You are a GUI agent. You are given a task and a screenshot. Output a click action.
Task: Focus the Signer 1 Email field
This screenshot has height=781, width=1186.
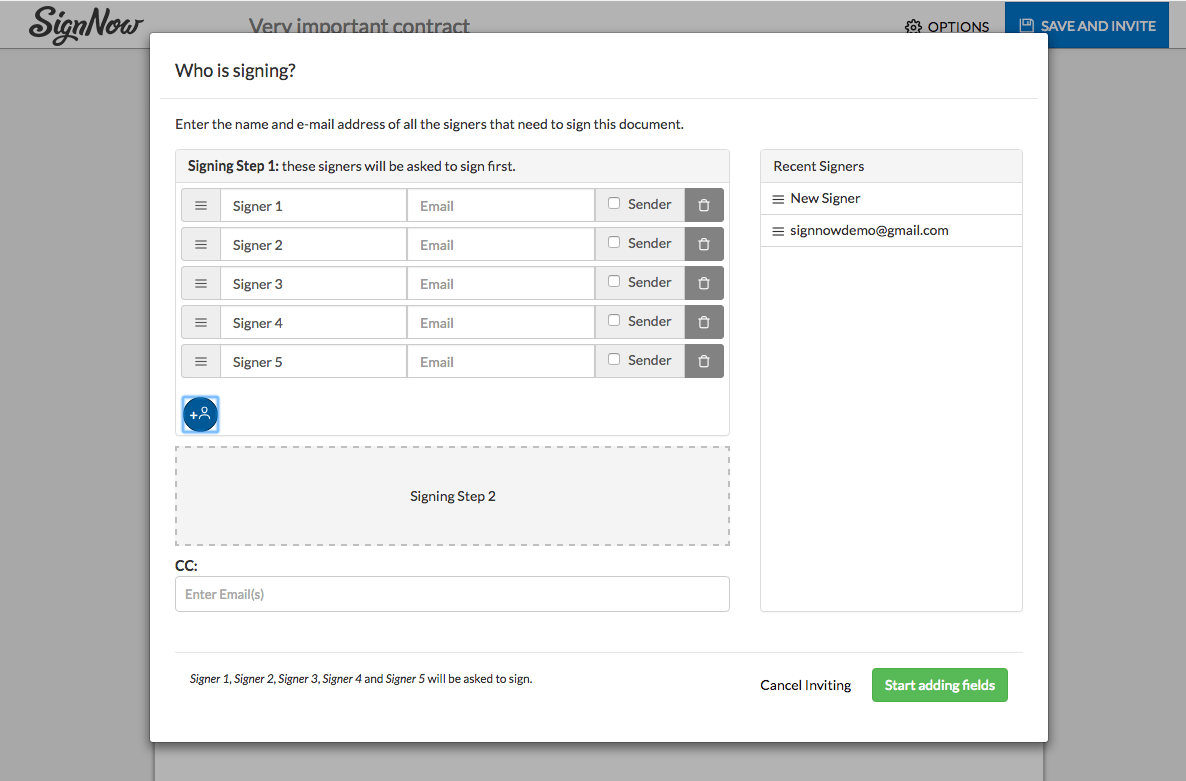coord(500,206)
